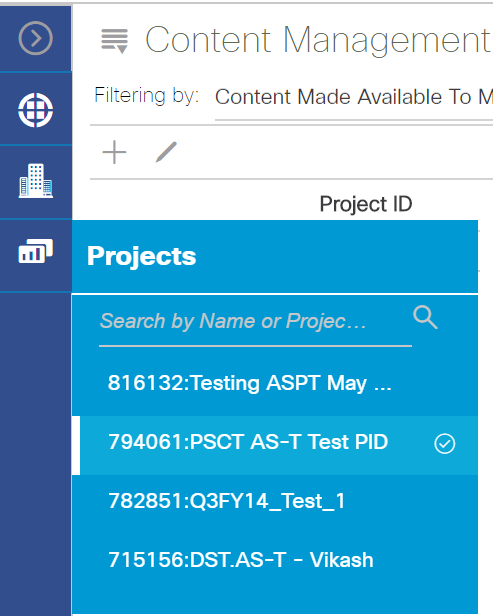Open the bar chart Projects icon in sidebar
Image resolution: width=493 pixels, height=616 pixels.
[x=36, y=251]
